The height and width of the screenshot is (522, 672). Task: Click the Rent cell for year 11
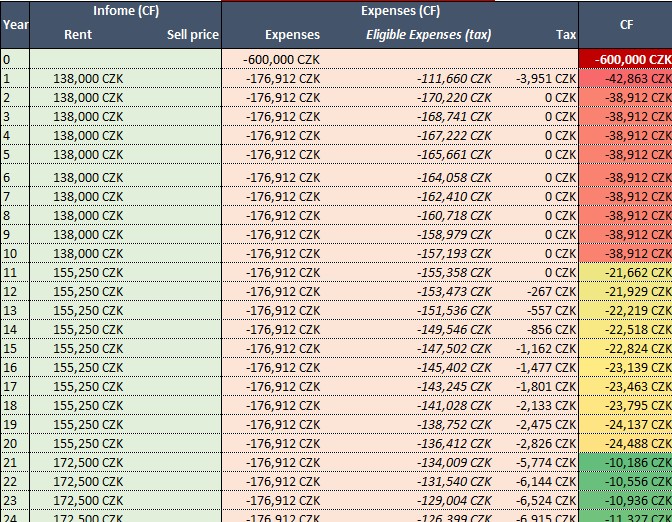click(88, 273)
